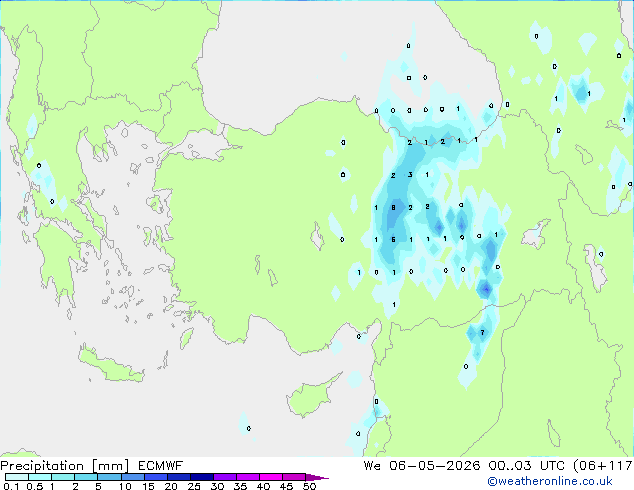634x490 pixels.
Task: Click the legend label '45'
Action: coord(286,486)
